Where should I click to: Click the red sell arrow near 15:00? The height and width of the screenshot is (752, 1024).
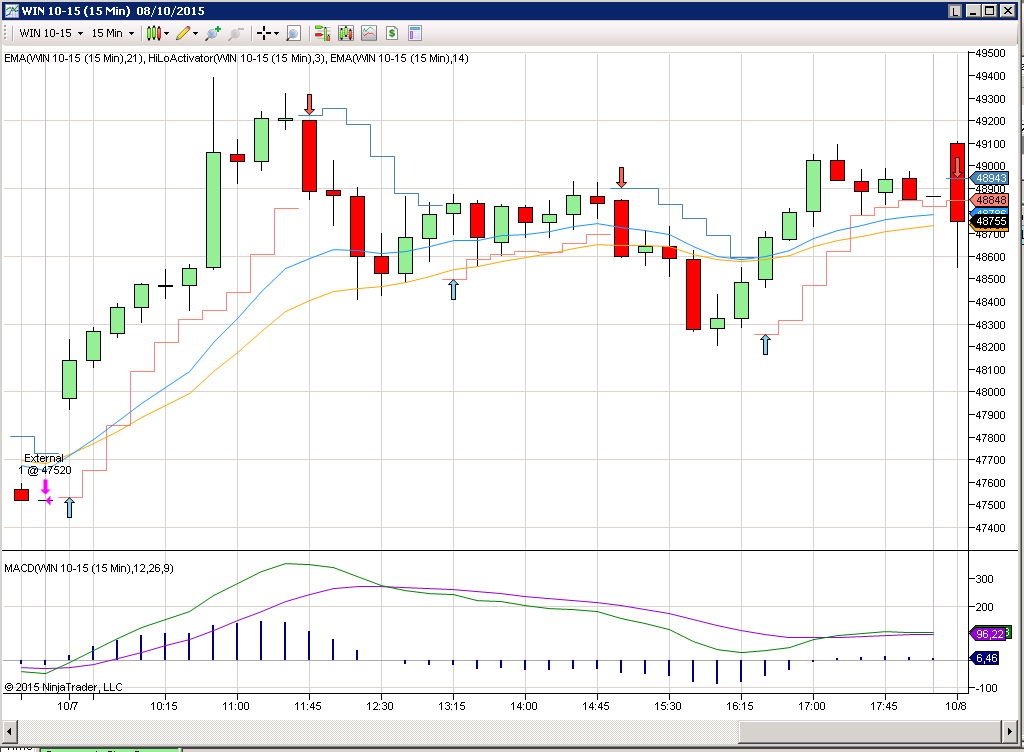(621, 177)
